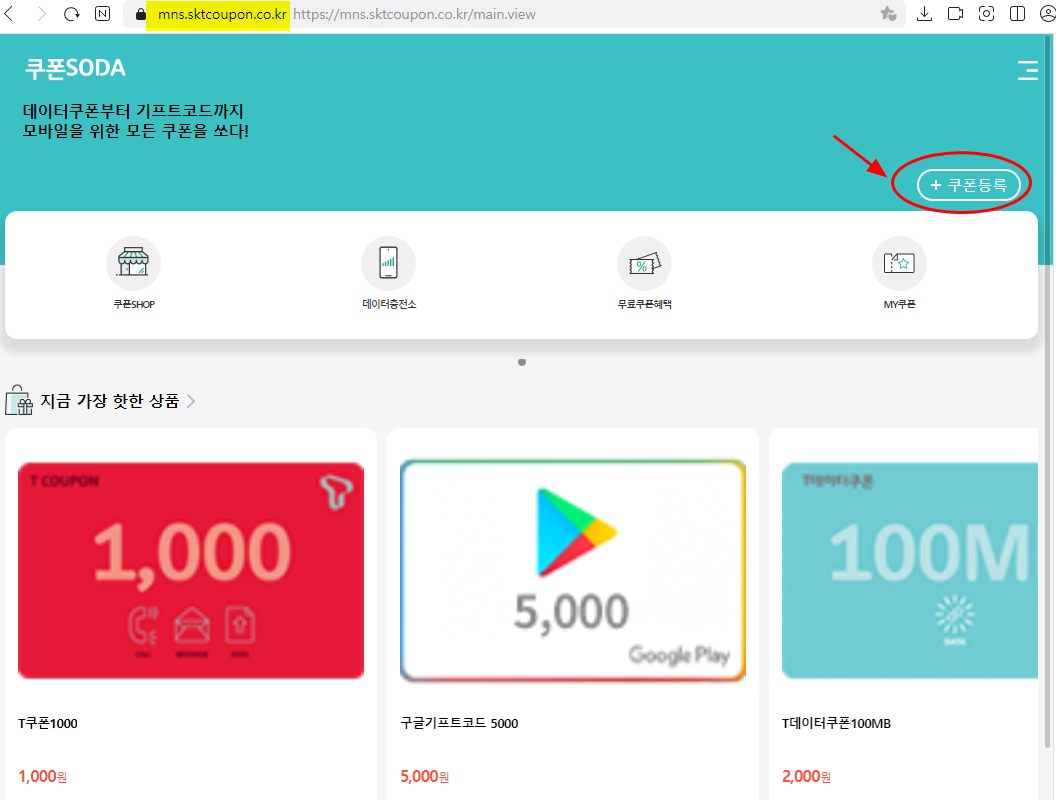Open the browser split-view sidebar icon
Screen dimensions: 1056x800
click(1017, 14)
